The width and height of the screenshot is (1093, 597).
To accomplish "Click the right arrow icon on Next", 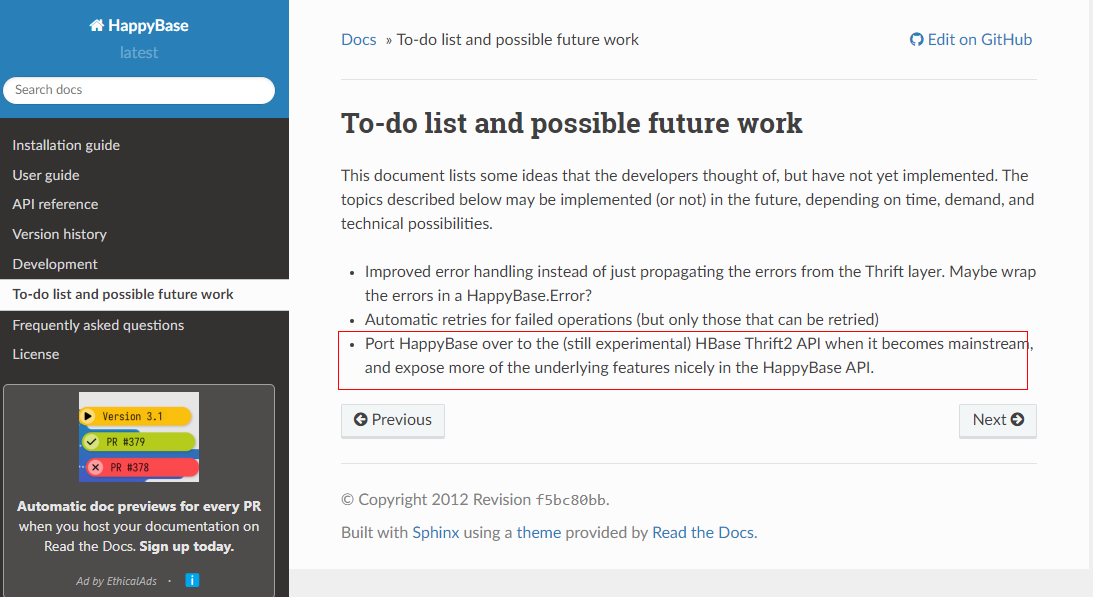I will click(1018, 420).
